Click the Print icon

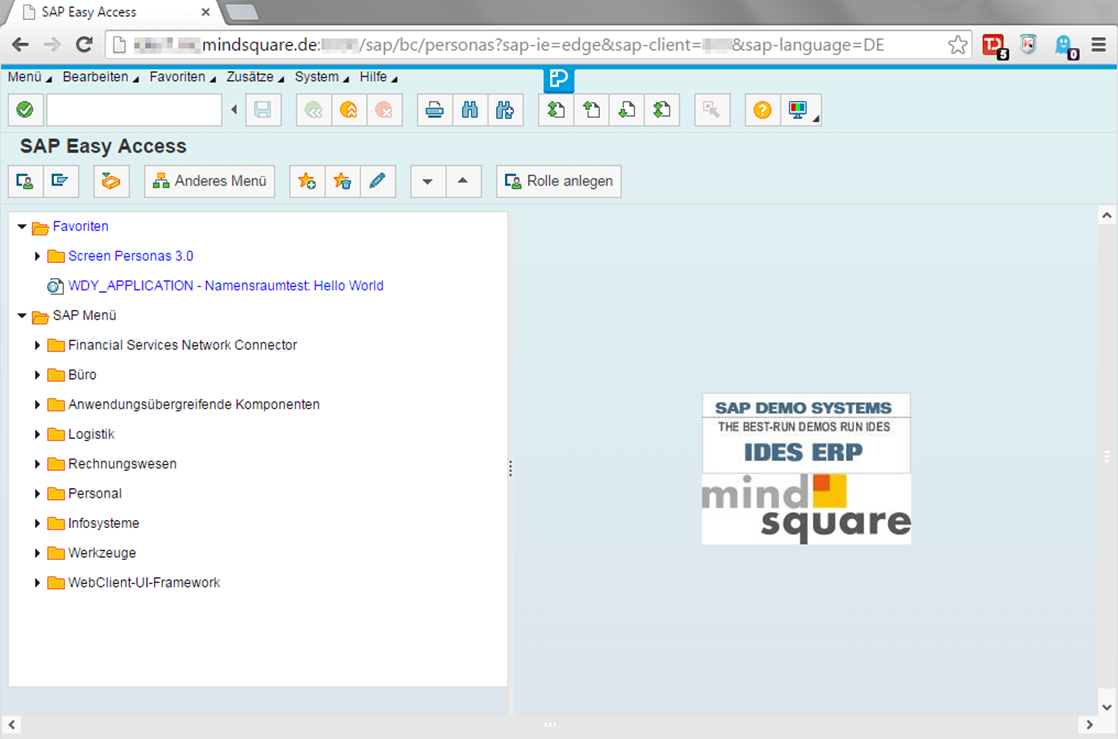click(x=435, y=110)
